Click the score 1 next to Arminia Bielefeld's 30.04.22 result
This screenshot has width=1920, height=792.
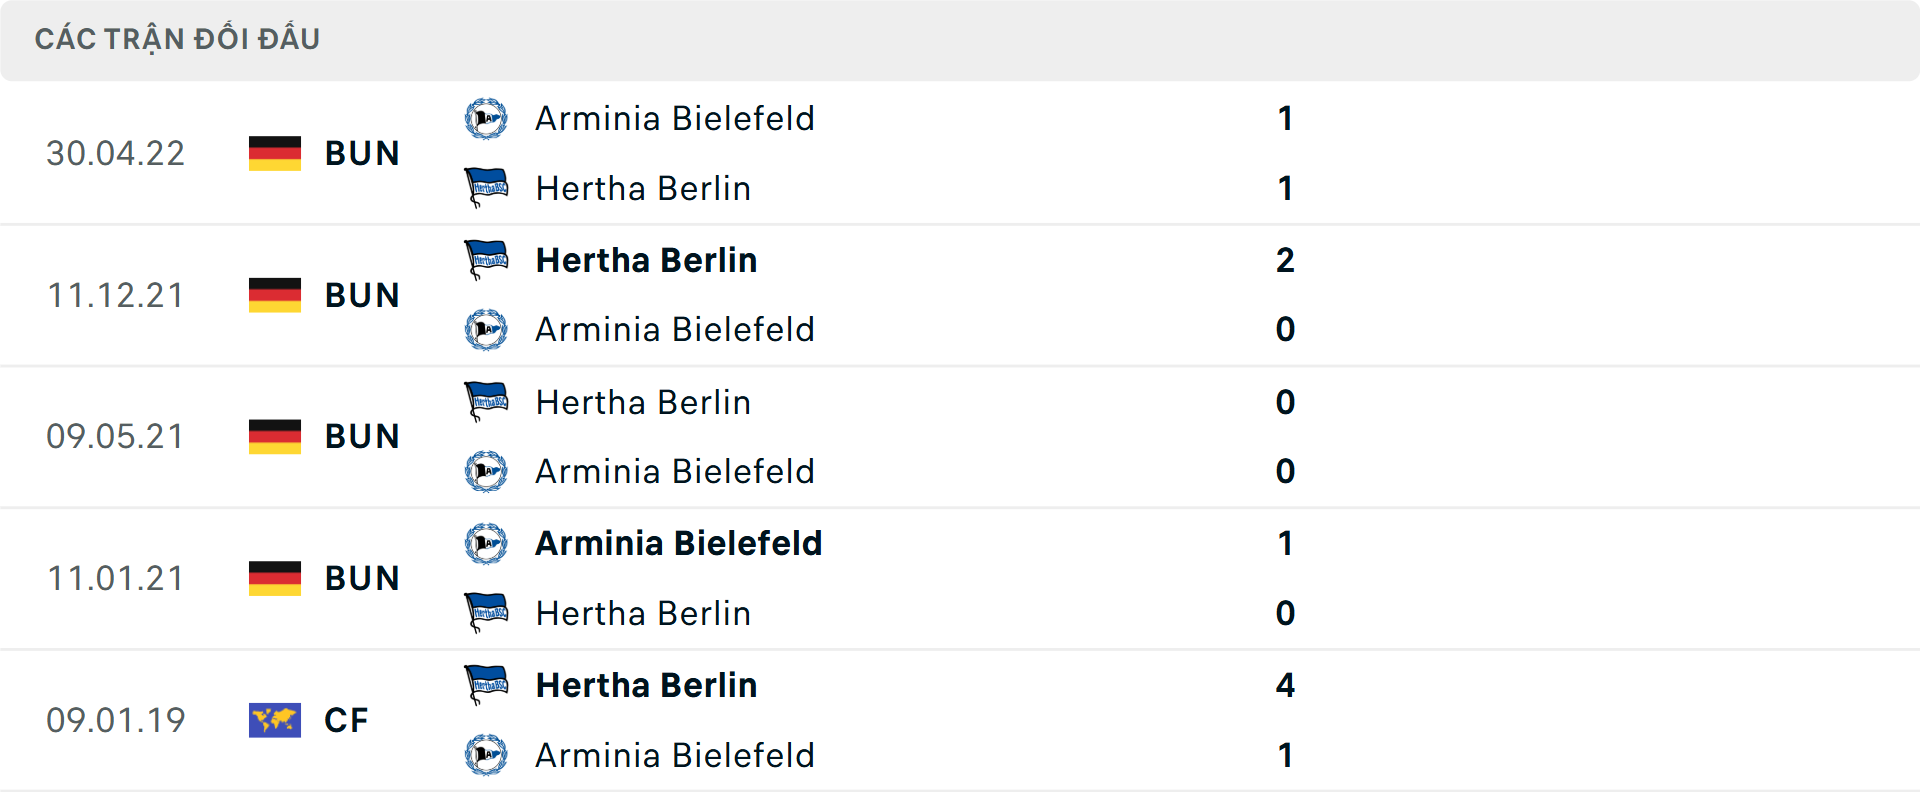pos(1285,118)
